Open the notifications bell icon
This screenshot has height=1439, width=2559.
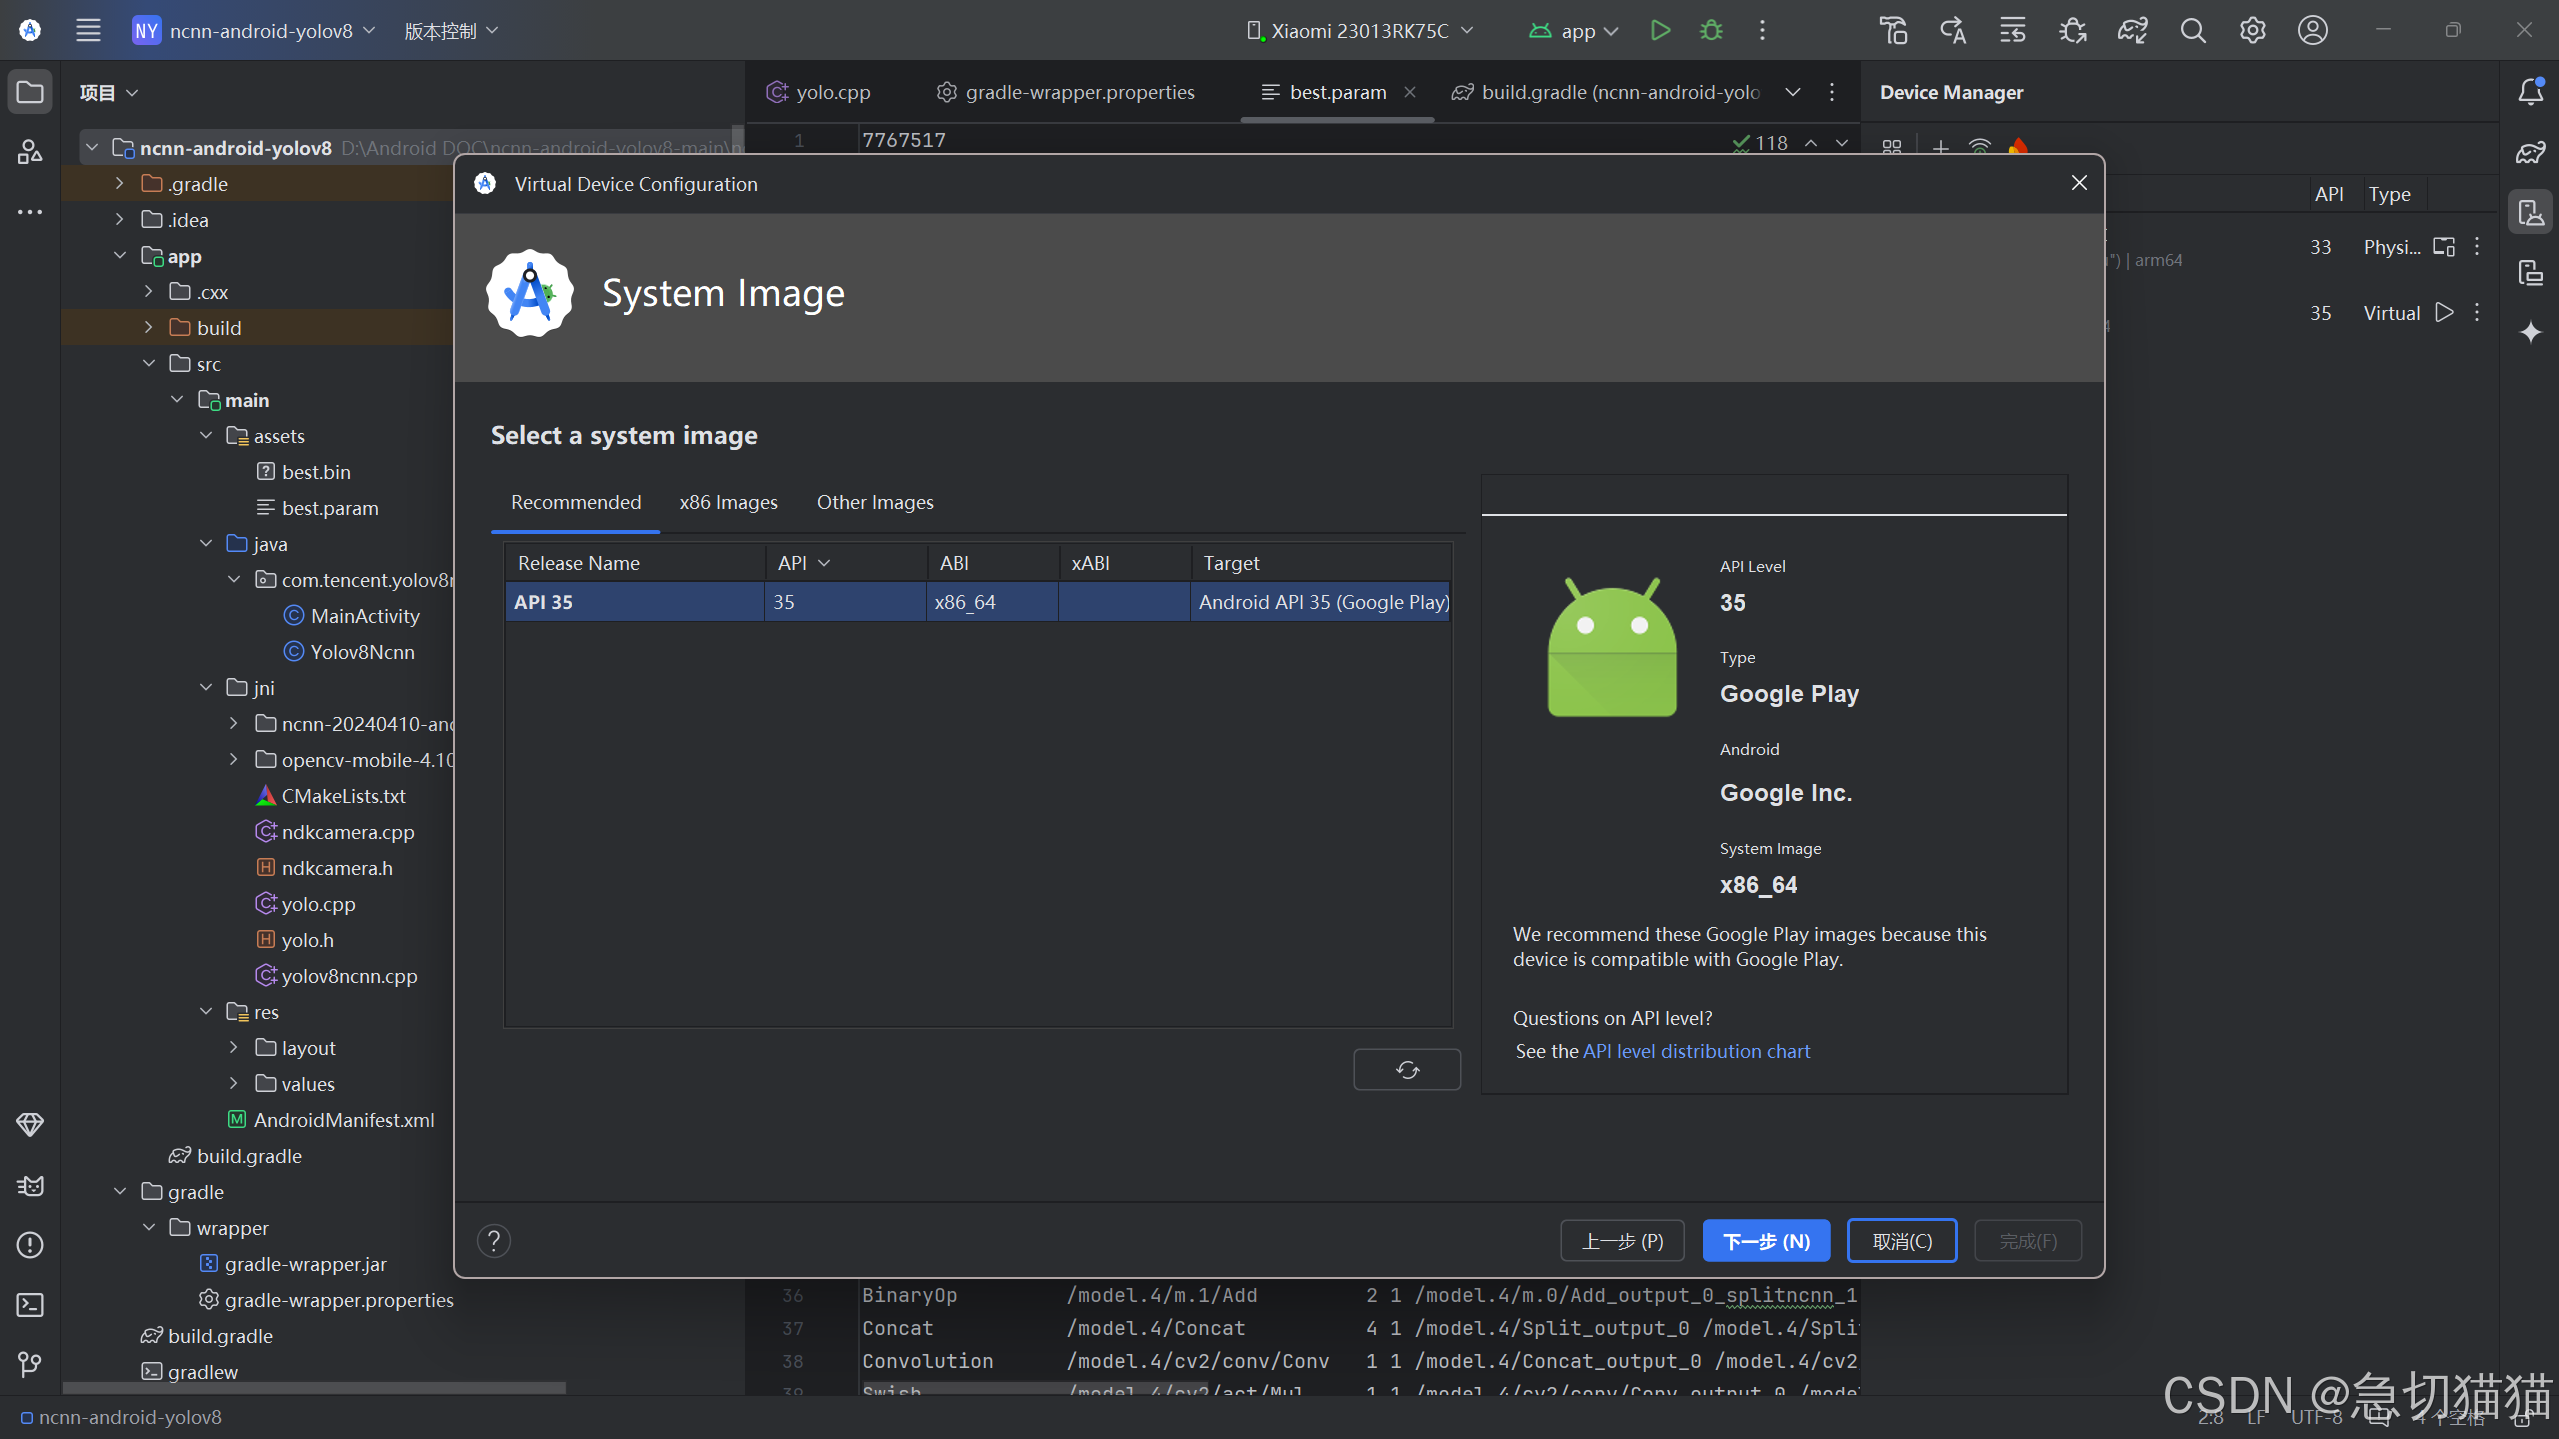point(2530,92)
